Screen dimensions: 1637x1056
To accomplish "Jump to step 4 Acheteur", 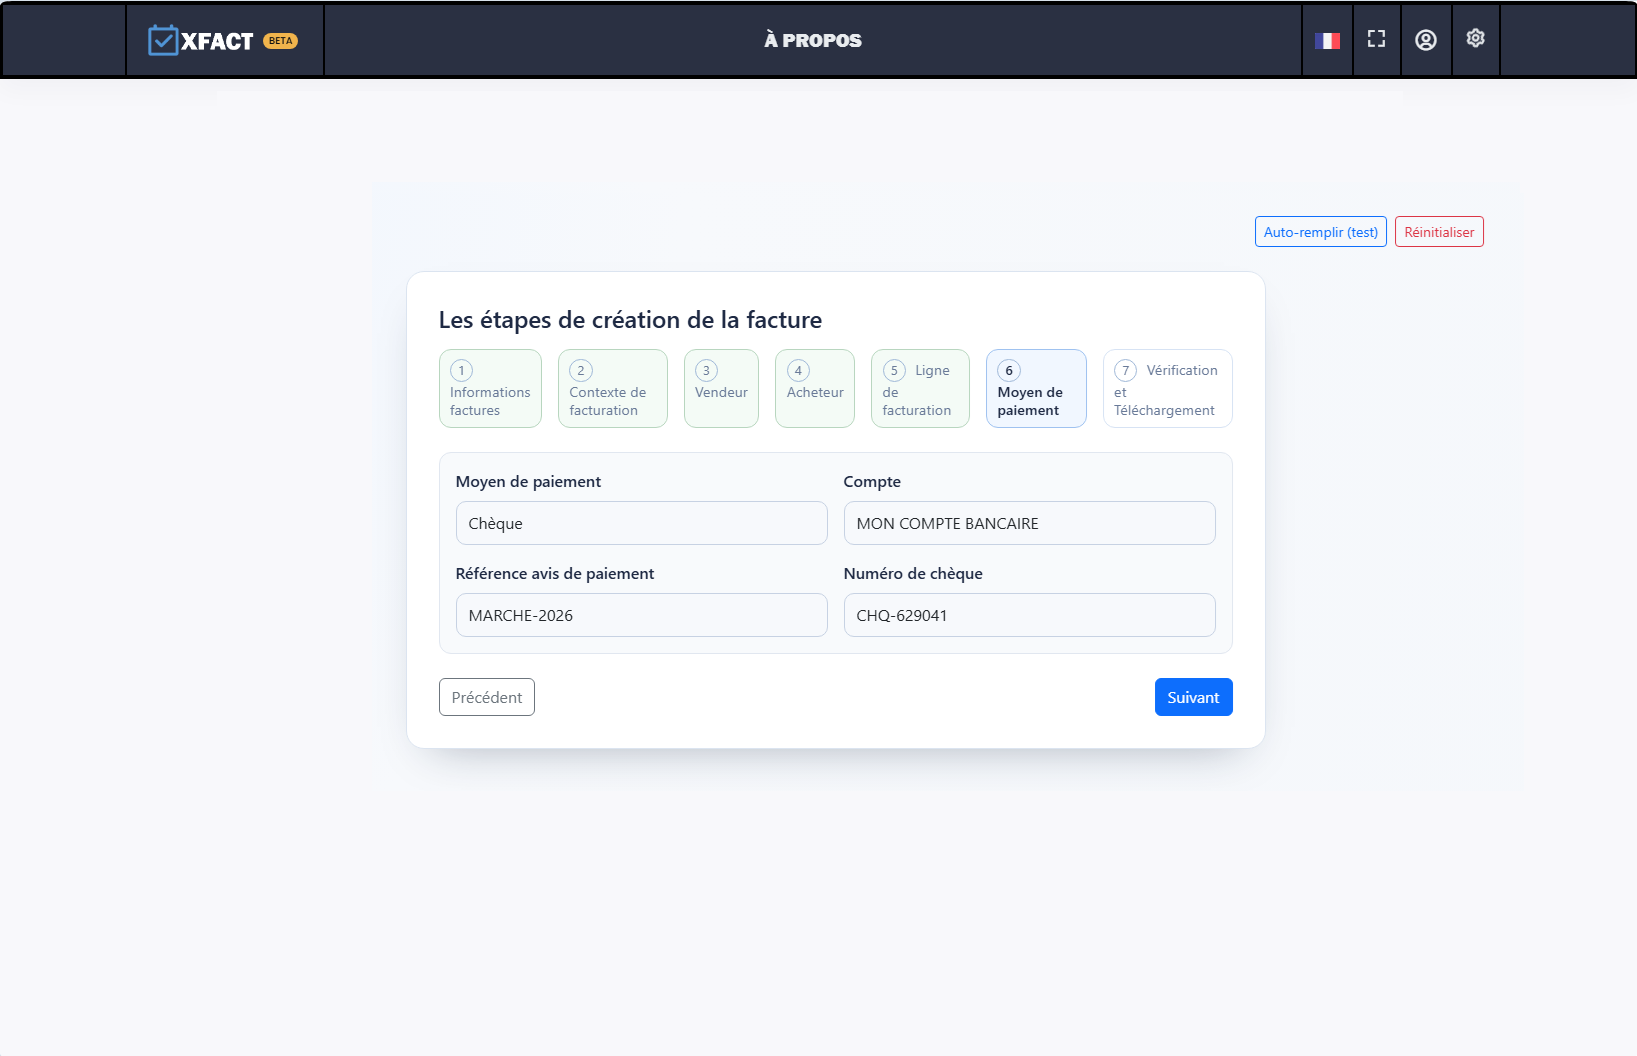I will coord(814,389).
